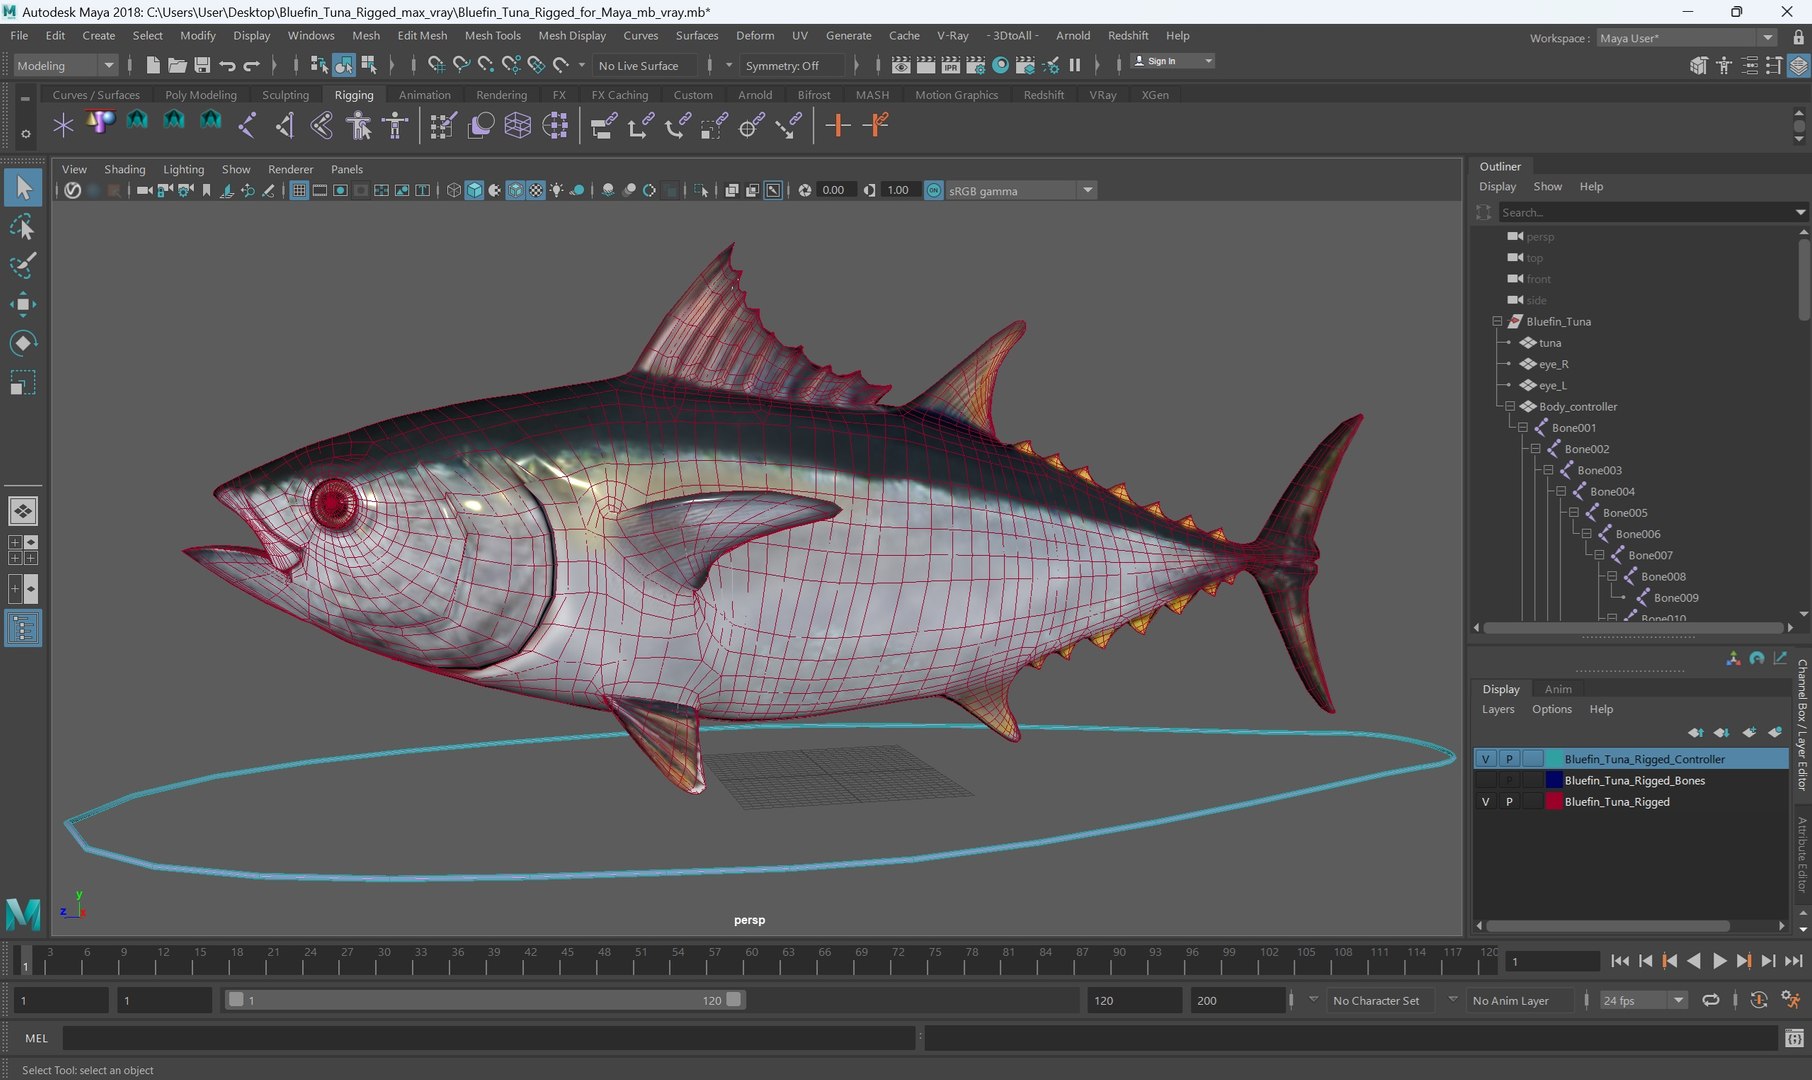Collapse Body_controller node in Outliner
This screenshot has width=1812, height=1080.
[x=1510, y=406]
